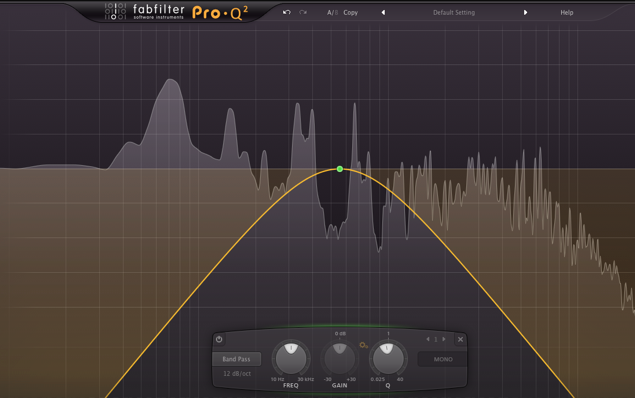Toggle the MONO channel mode button
Viewport: 635px width, 398px height.
pos(443,359)
